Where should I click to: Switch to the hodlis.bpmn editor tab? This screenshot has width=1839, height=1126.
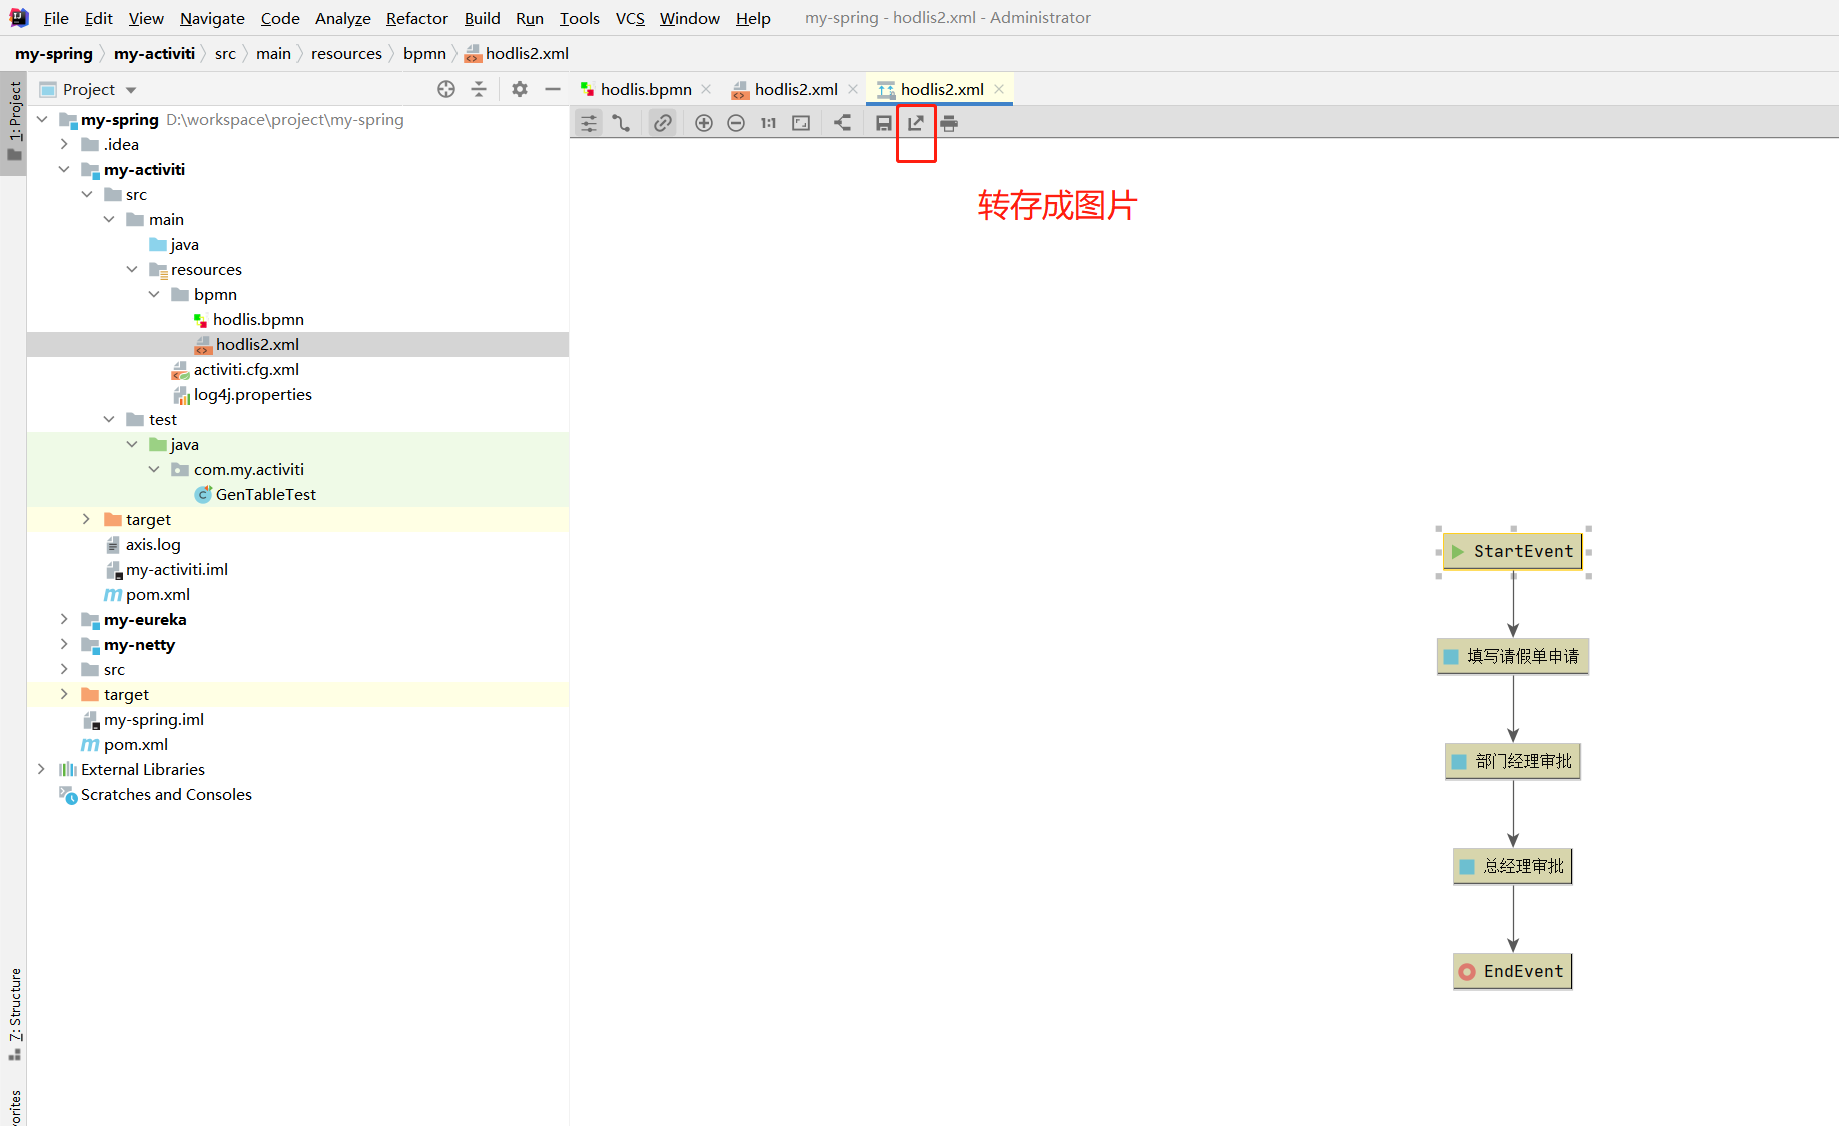coord(645,89)
